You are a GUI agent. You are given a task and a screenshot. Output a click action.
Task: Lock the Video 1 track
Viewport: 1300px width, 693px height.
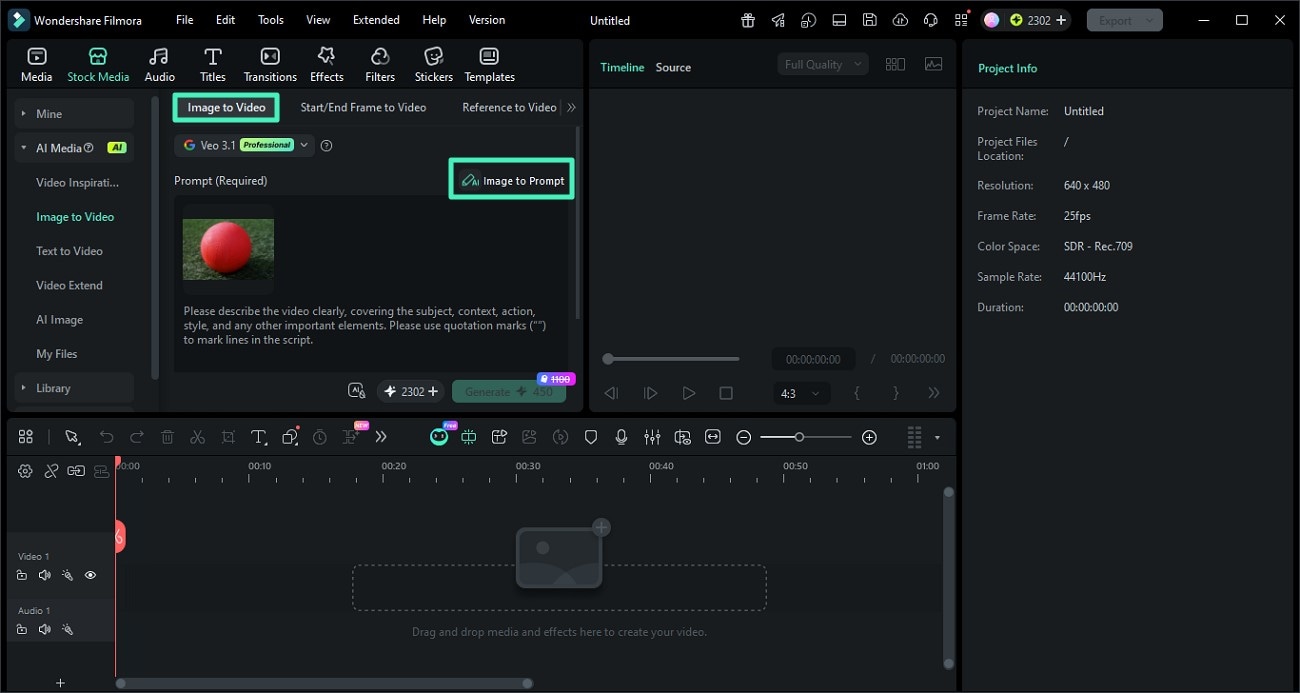[21, 575]
